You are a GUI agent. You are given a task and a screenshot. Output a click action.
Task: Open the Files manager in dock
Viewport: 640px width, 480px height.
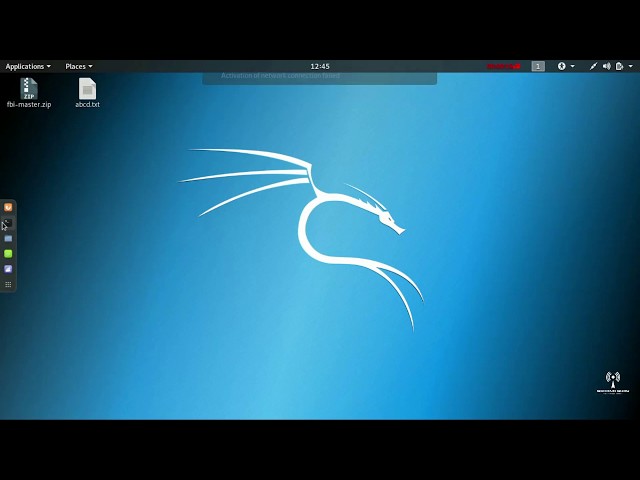pos(8,238)
